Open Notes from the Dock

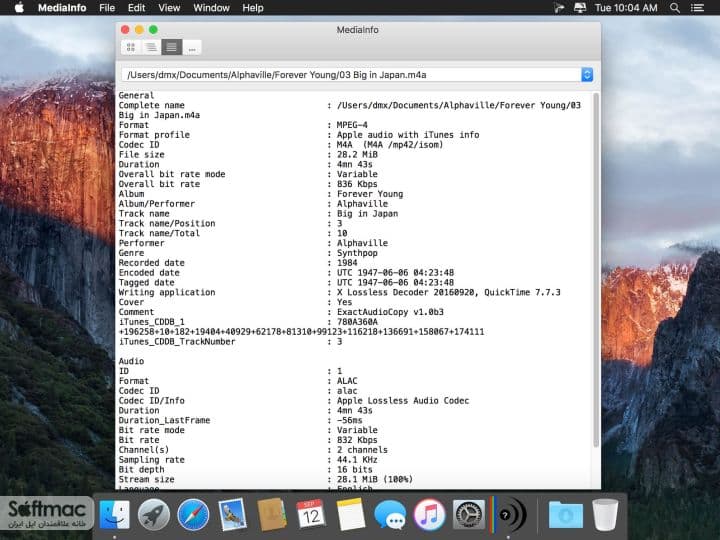click(x=351, y=514)
